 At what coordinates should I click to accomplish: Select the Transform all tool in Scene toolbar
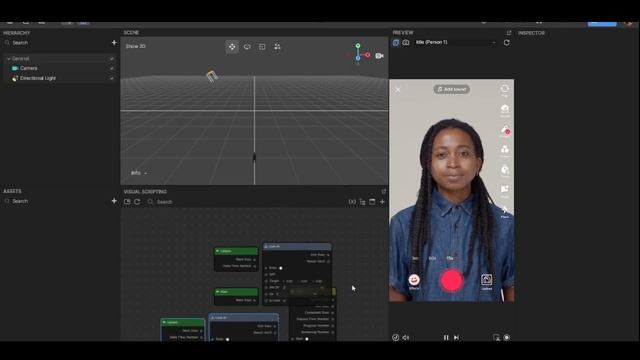click(x=277, y=47)
